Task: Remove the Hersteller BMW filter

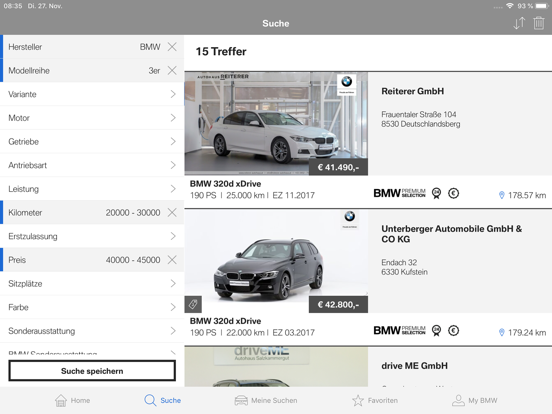Action: click(172, 46)
